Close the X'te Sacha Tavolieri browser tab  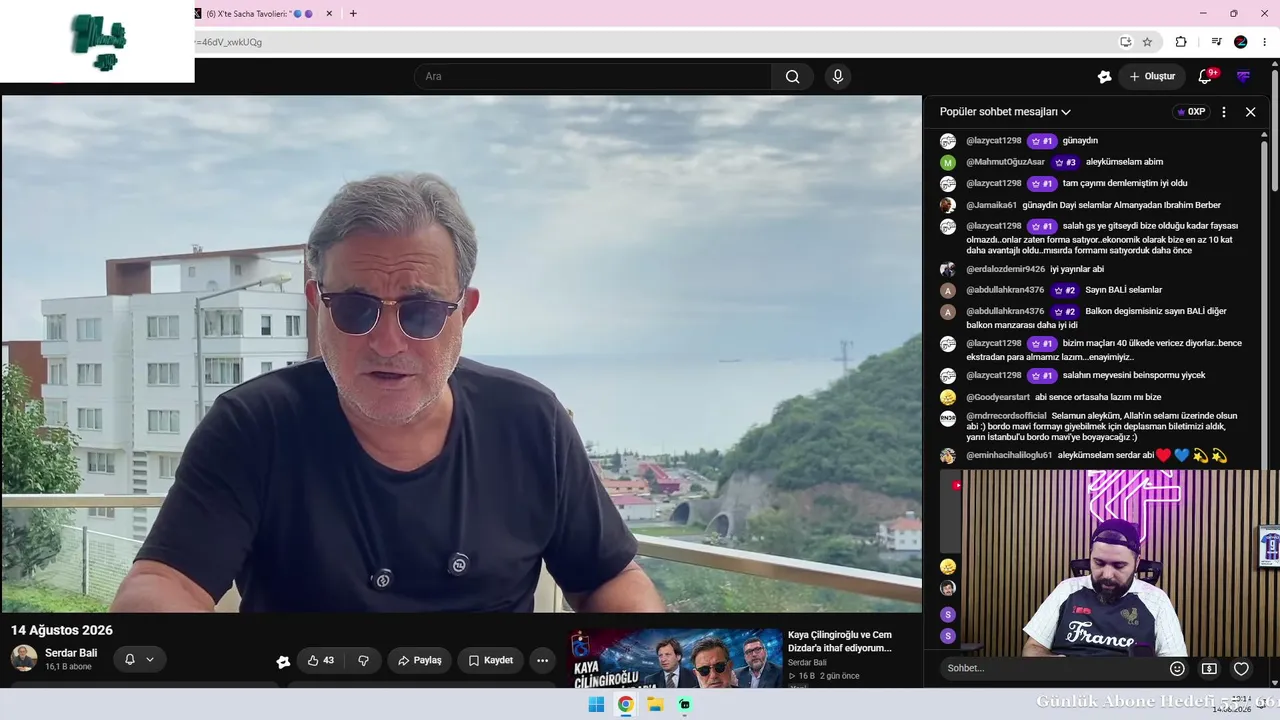point(329,14)
